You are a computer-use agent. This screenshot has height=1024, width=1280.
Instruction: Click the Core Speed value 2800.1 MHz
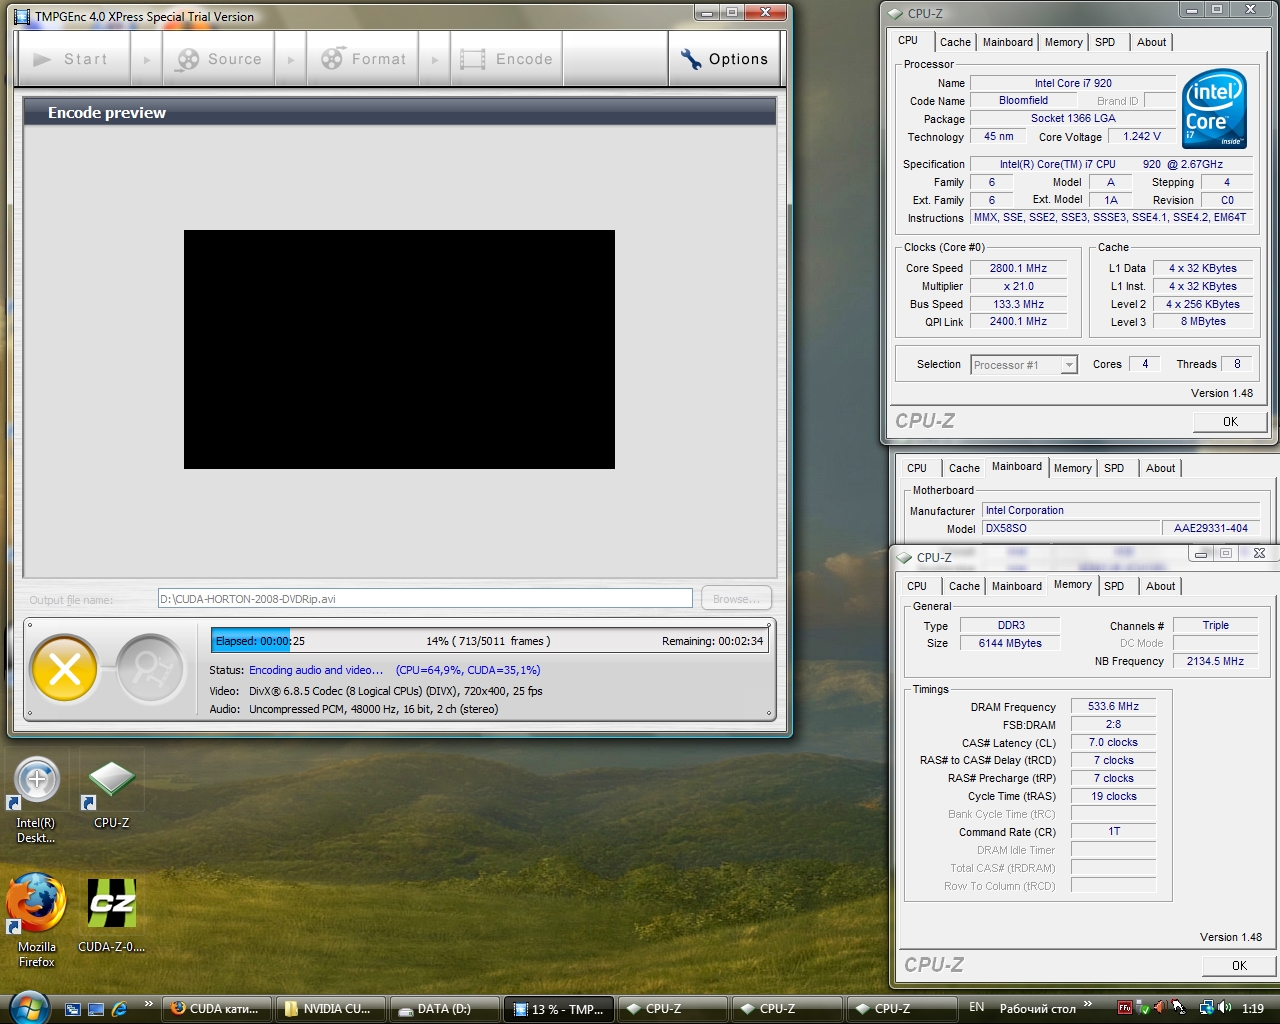click(1018, 268)
